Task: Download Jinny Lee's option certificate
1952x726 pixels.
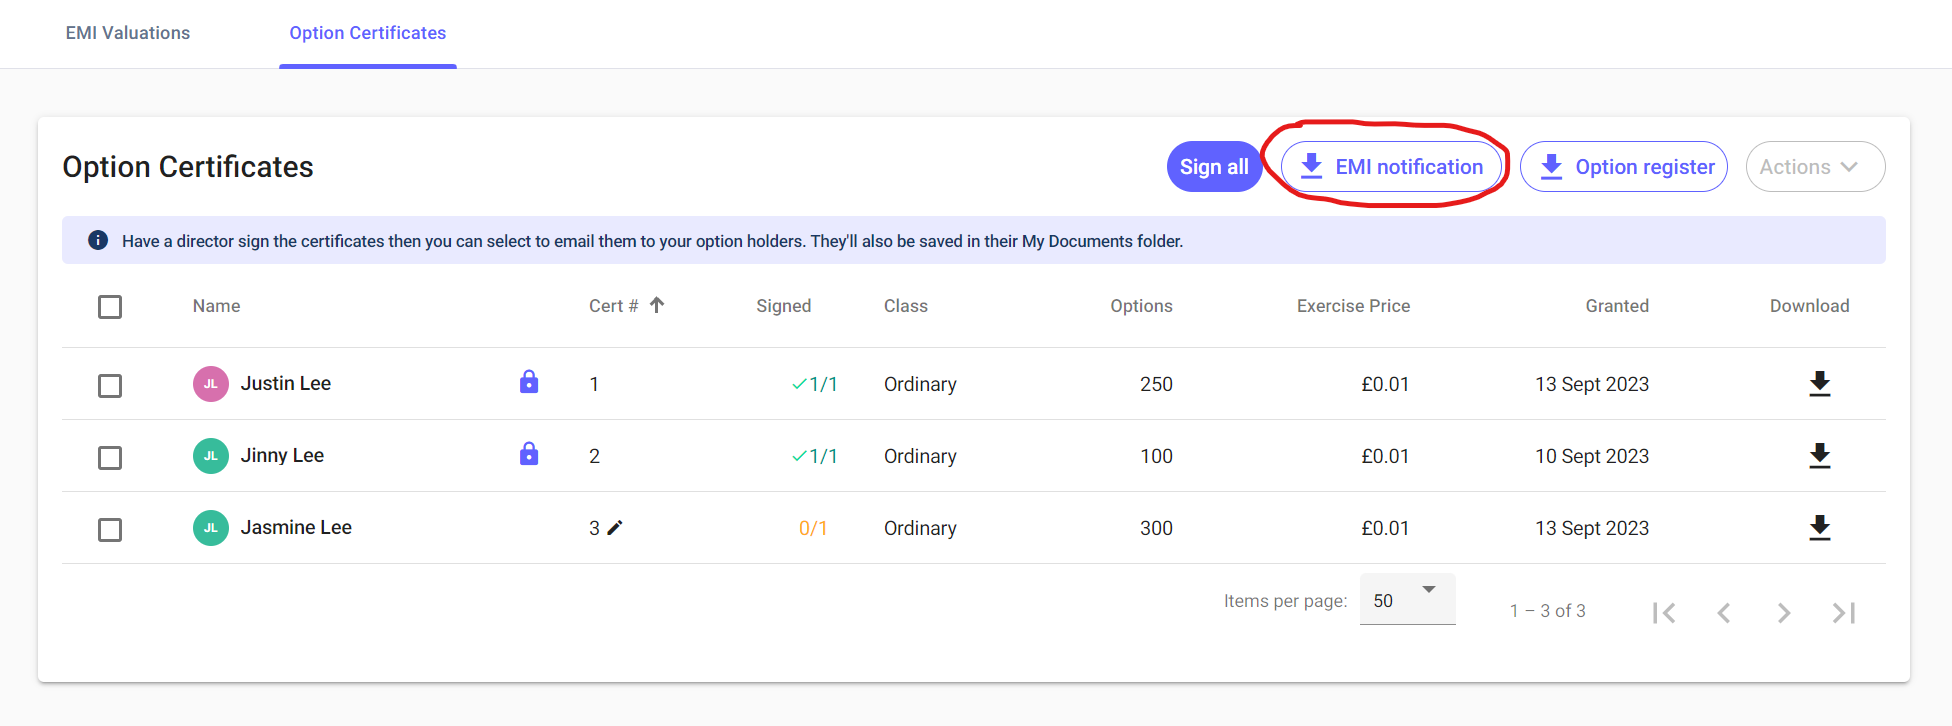Action: tap(1819, 456)
